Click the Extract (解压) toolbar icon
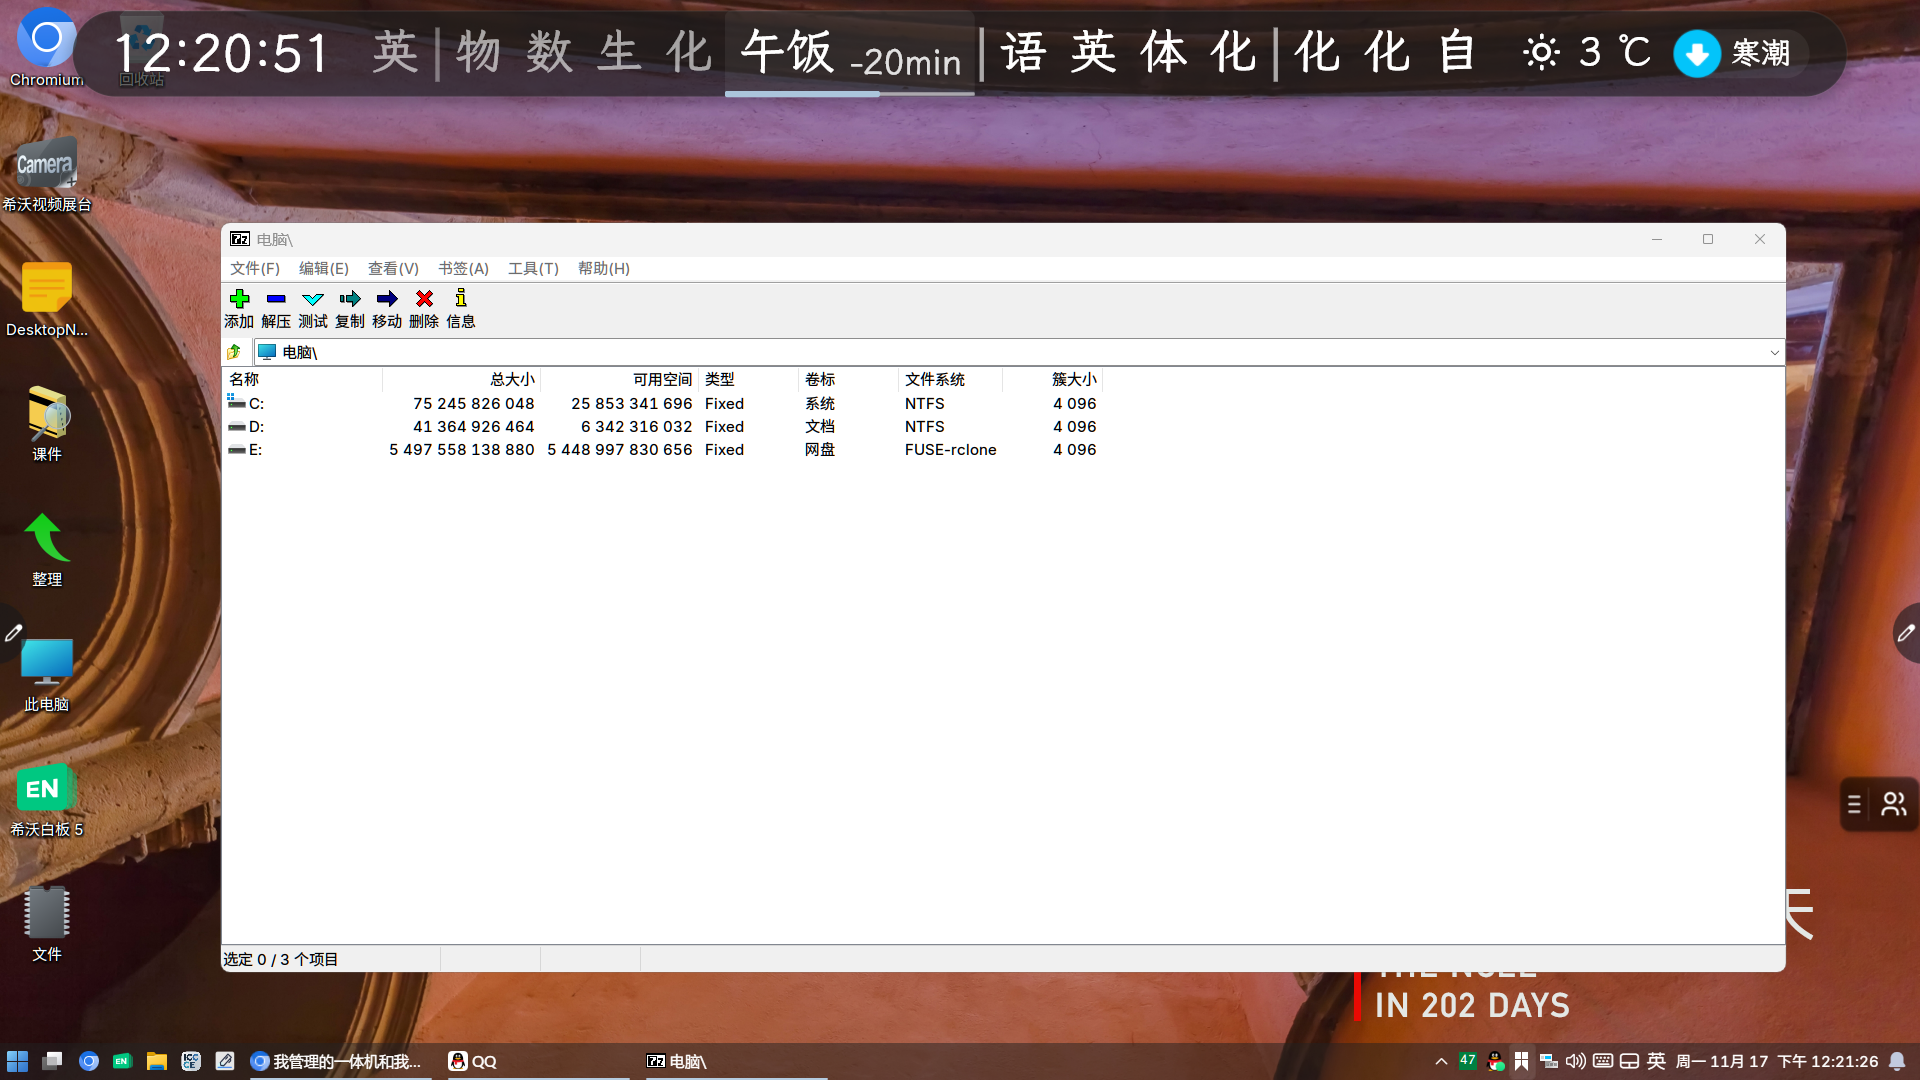1920x1080 pixels. 276,299
